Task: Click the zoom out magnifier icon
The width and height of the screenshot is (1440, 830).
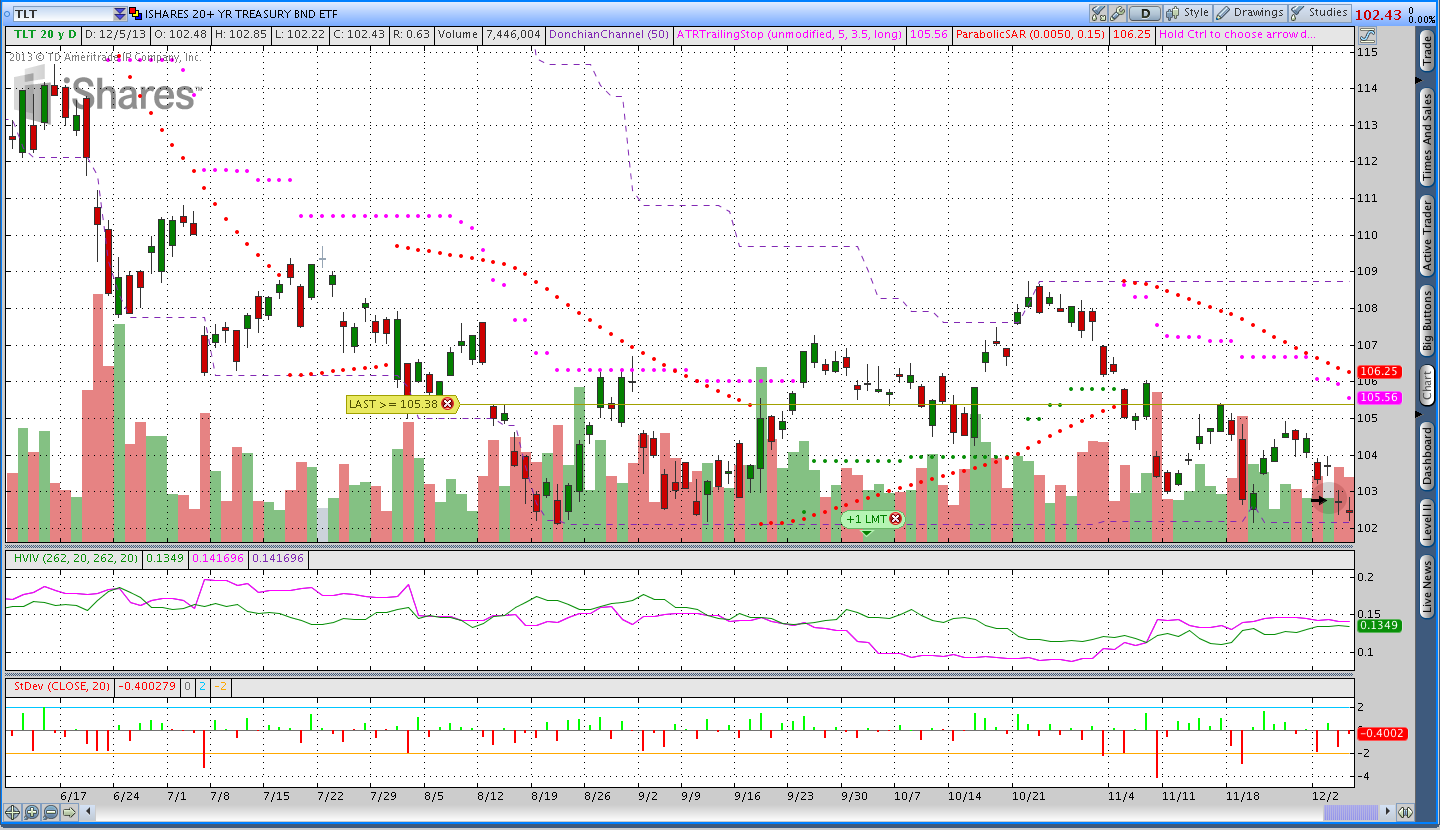Action: click(x=50, y=812)
